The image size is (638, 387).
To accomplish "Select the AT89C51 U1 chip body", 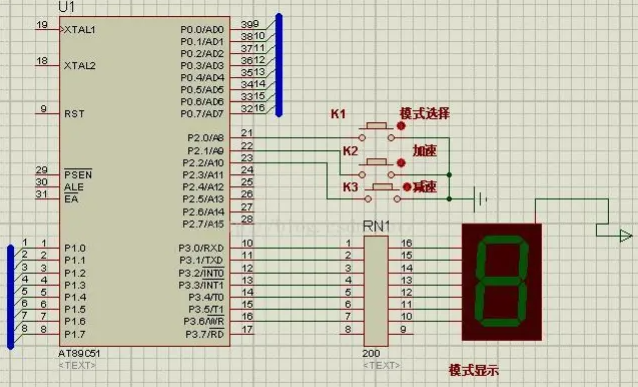I will click(144, 181).
